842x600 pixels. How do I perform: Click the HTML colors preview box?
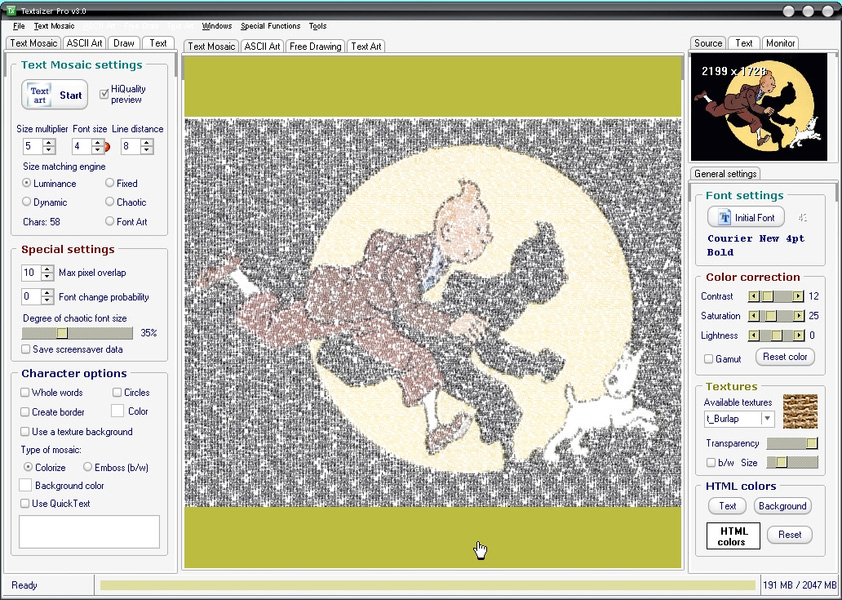click(731, 536)
